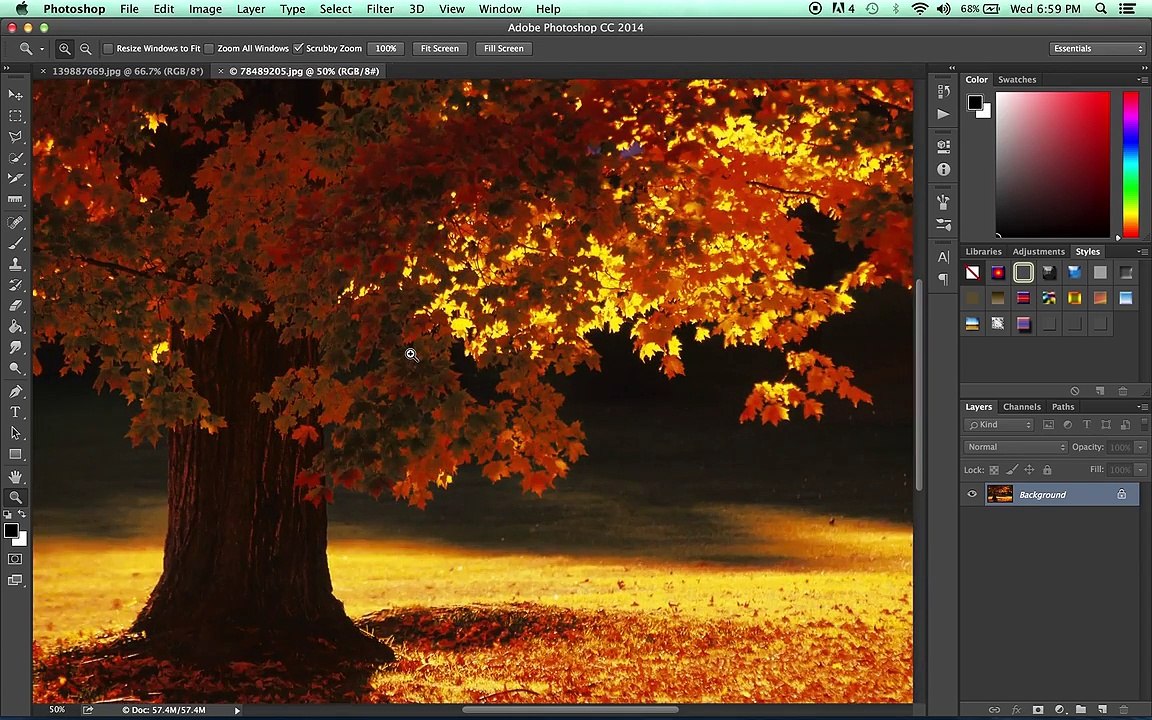The height and width of the screenshot is (720, 1152).
Task: Click the Background layer thumbnail
Action: pyautogui.click(x=999, y=494)
